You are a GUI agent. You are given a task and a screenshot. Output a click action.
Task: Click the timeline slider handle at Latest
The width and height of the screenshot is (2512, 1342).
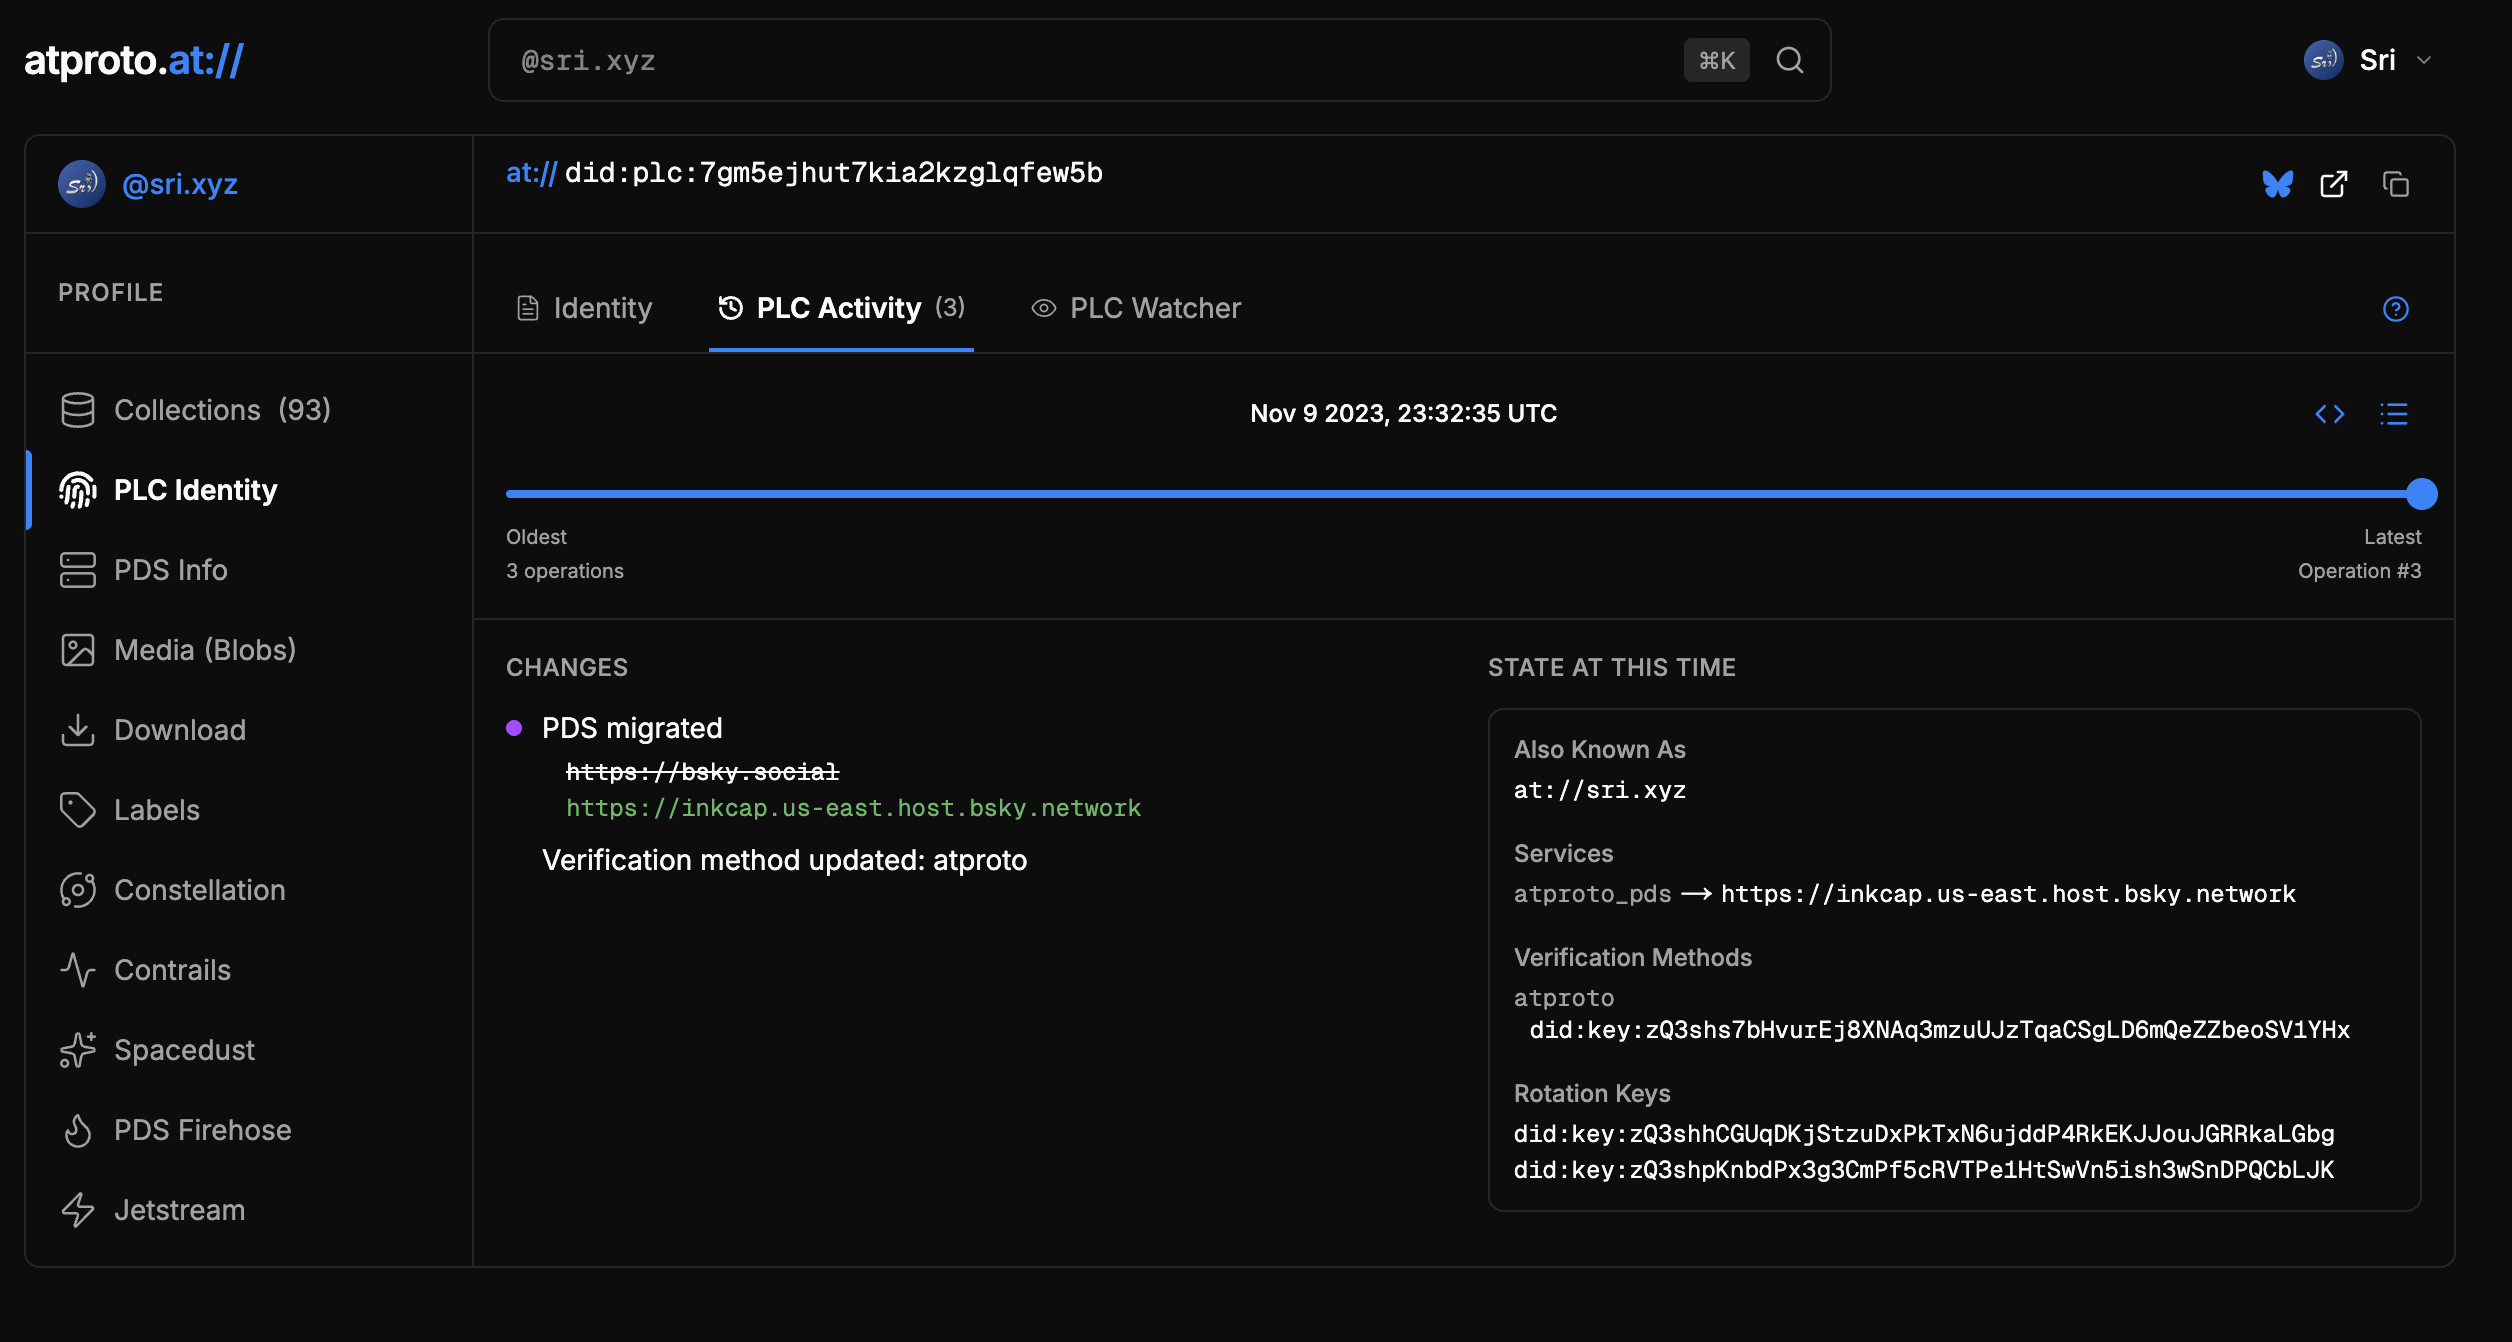[x=2421, y=494]
